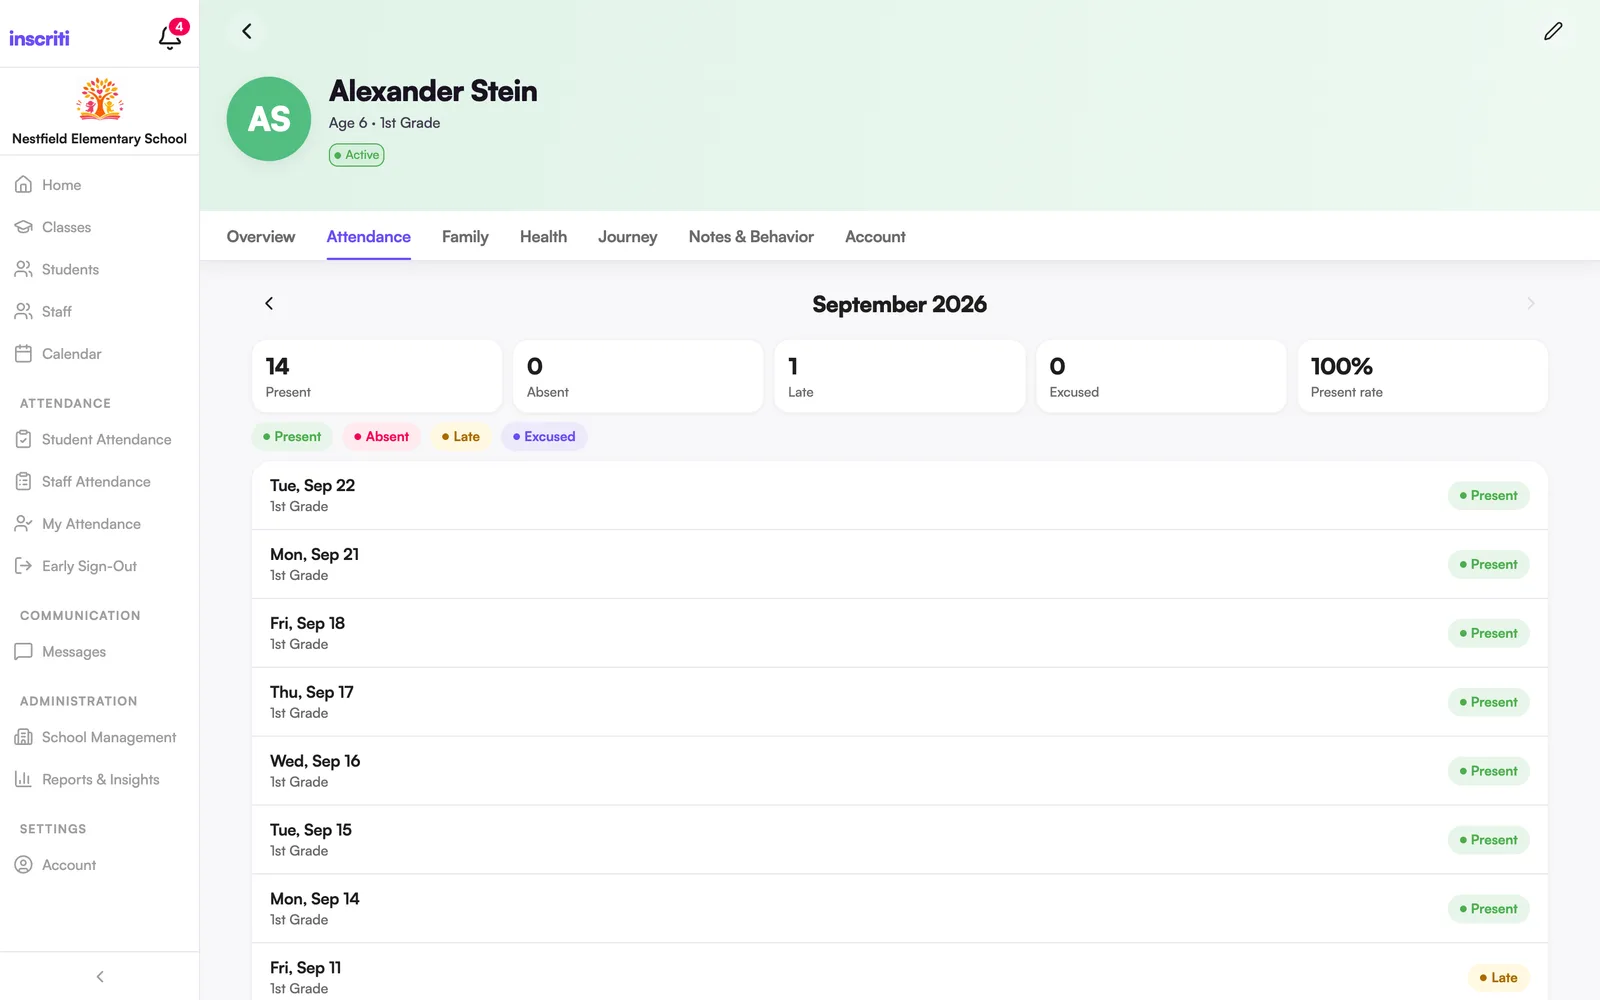1600x1000 pixels.
Task: Click Present badge for Tue, Sep 22
Action: pyautogui.click(x=1489, y=495)
